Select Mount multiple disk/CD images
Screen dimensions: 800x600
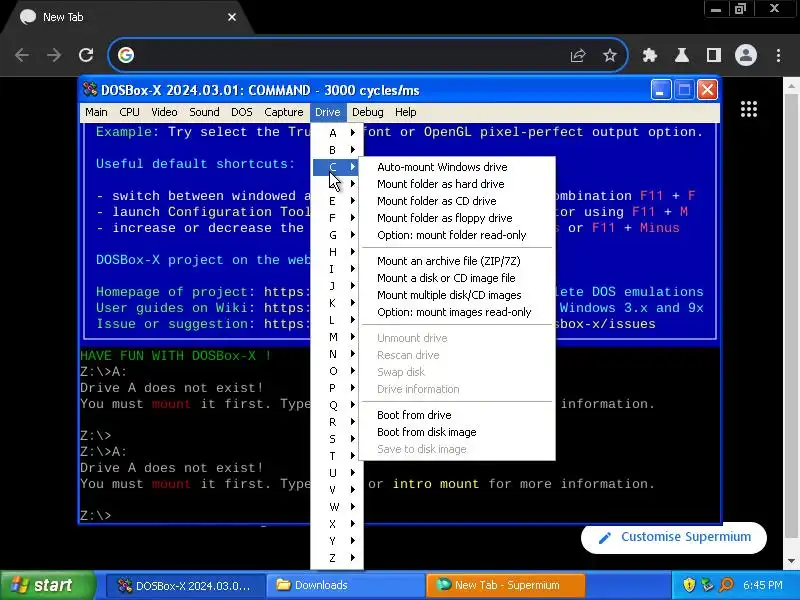[457, 295]
